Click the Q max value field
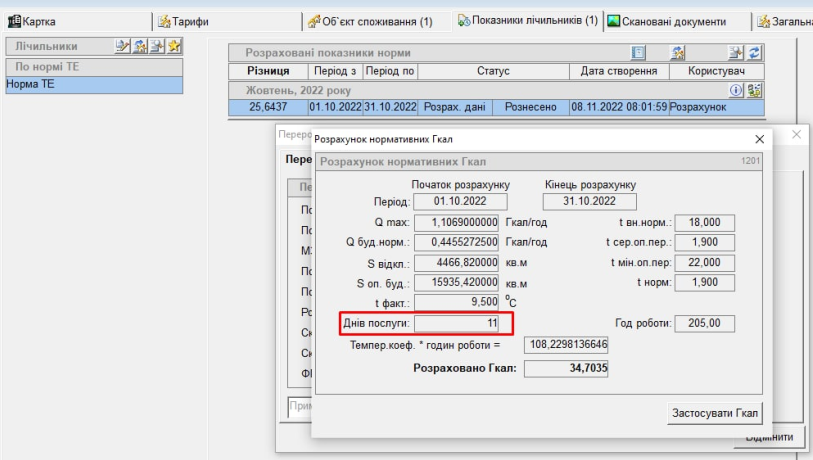813x460 pixels. pyautogui.click(x=456, y=222)
